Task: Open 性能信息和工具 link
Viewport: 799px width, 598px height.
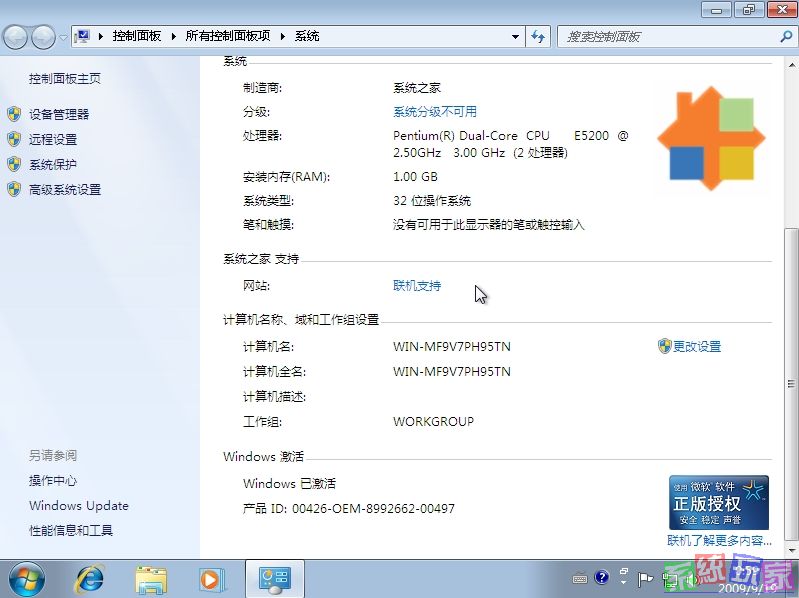Action: click(x=71, y=530)
